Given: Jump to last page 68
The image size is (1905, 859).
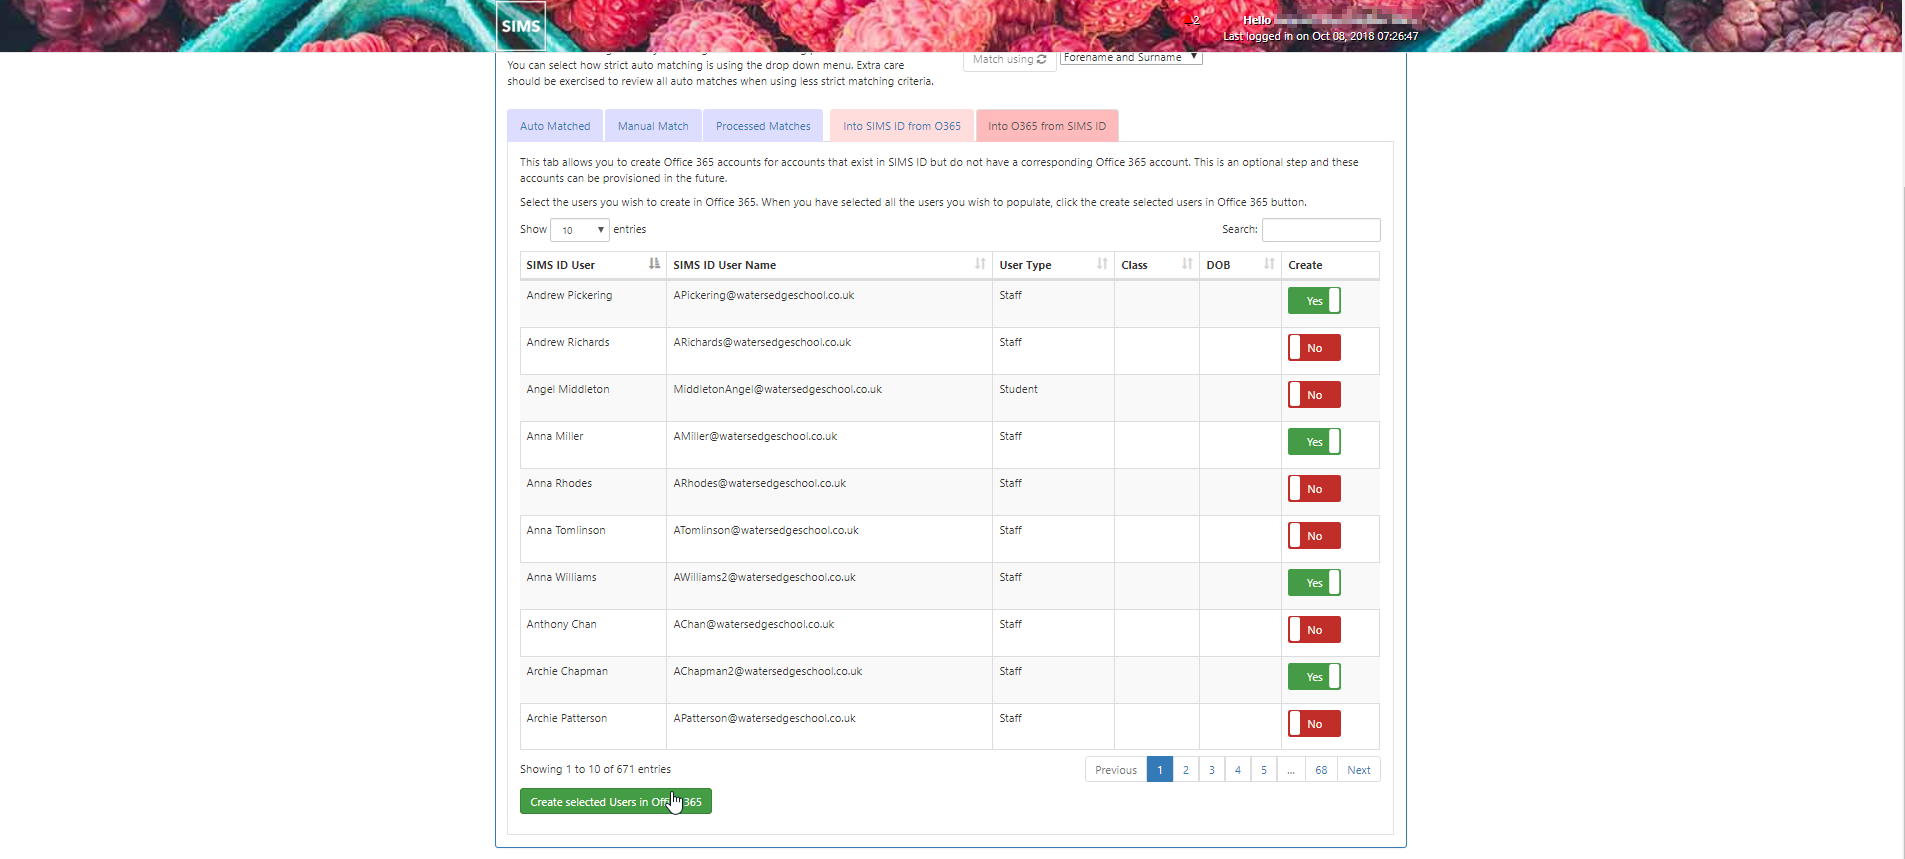Looking at the screenshot, I should 1321,770.
